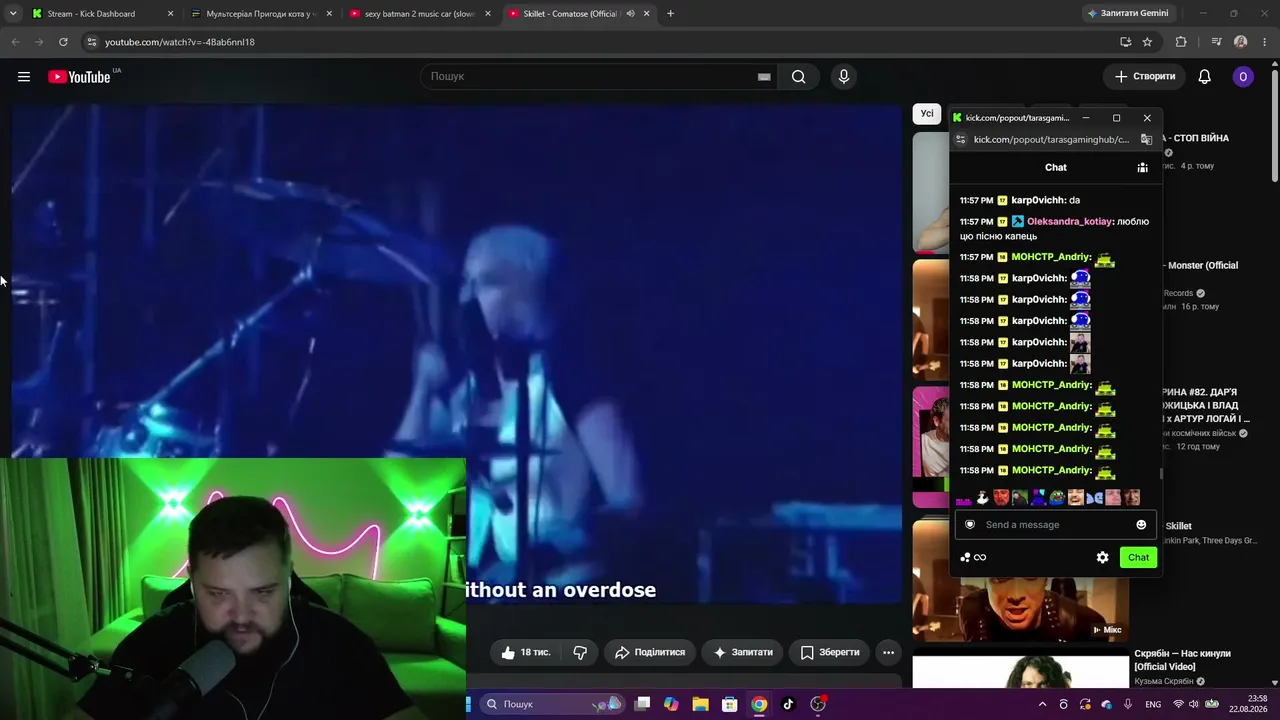Viewport: 1280px width, 720px height.
Task: Open a new browser tab
Action: 670,14
